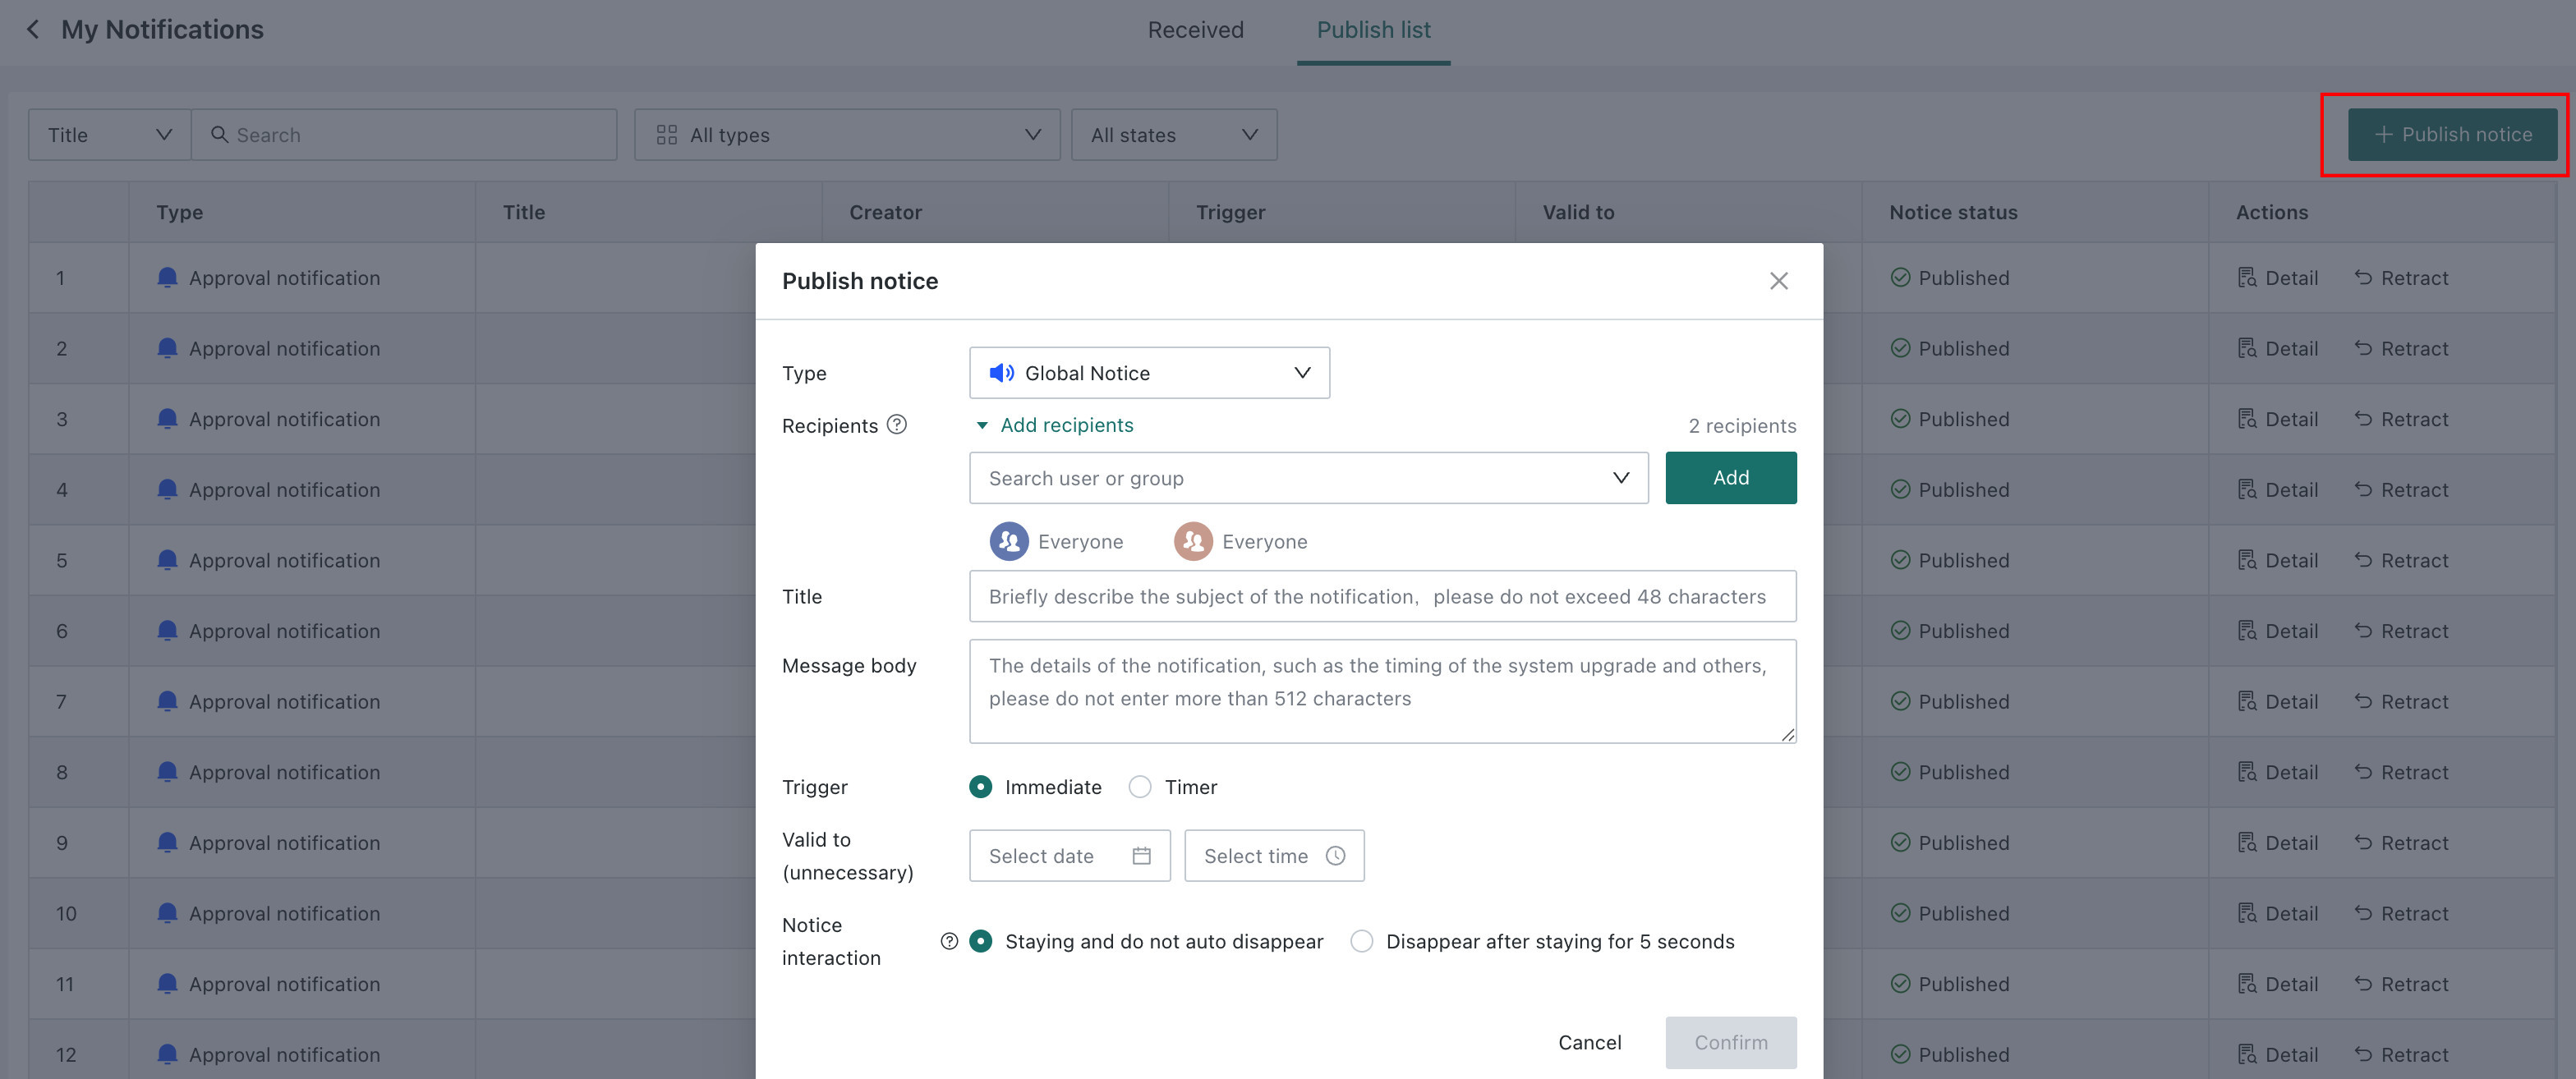Click the '2 recipients' count text
This screenshot has width=2576, height=1079.
1742,425
